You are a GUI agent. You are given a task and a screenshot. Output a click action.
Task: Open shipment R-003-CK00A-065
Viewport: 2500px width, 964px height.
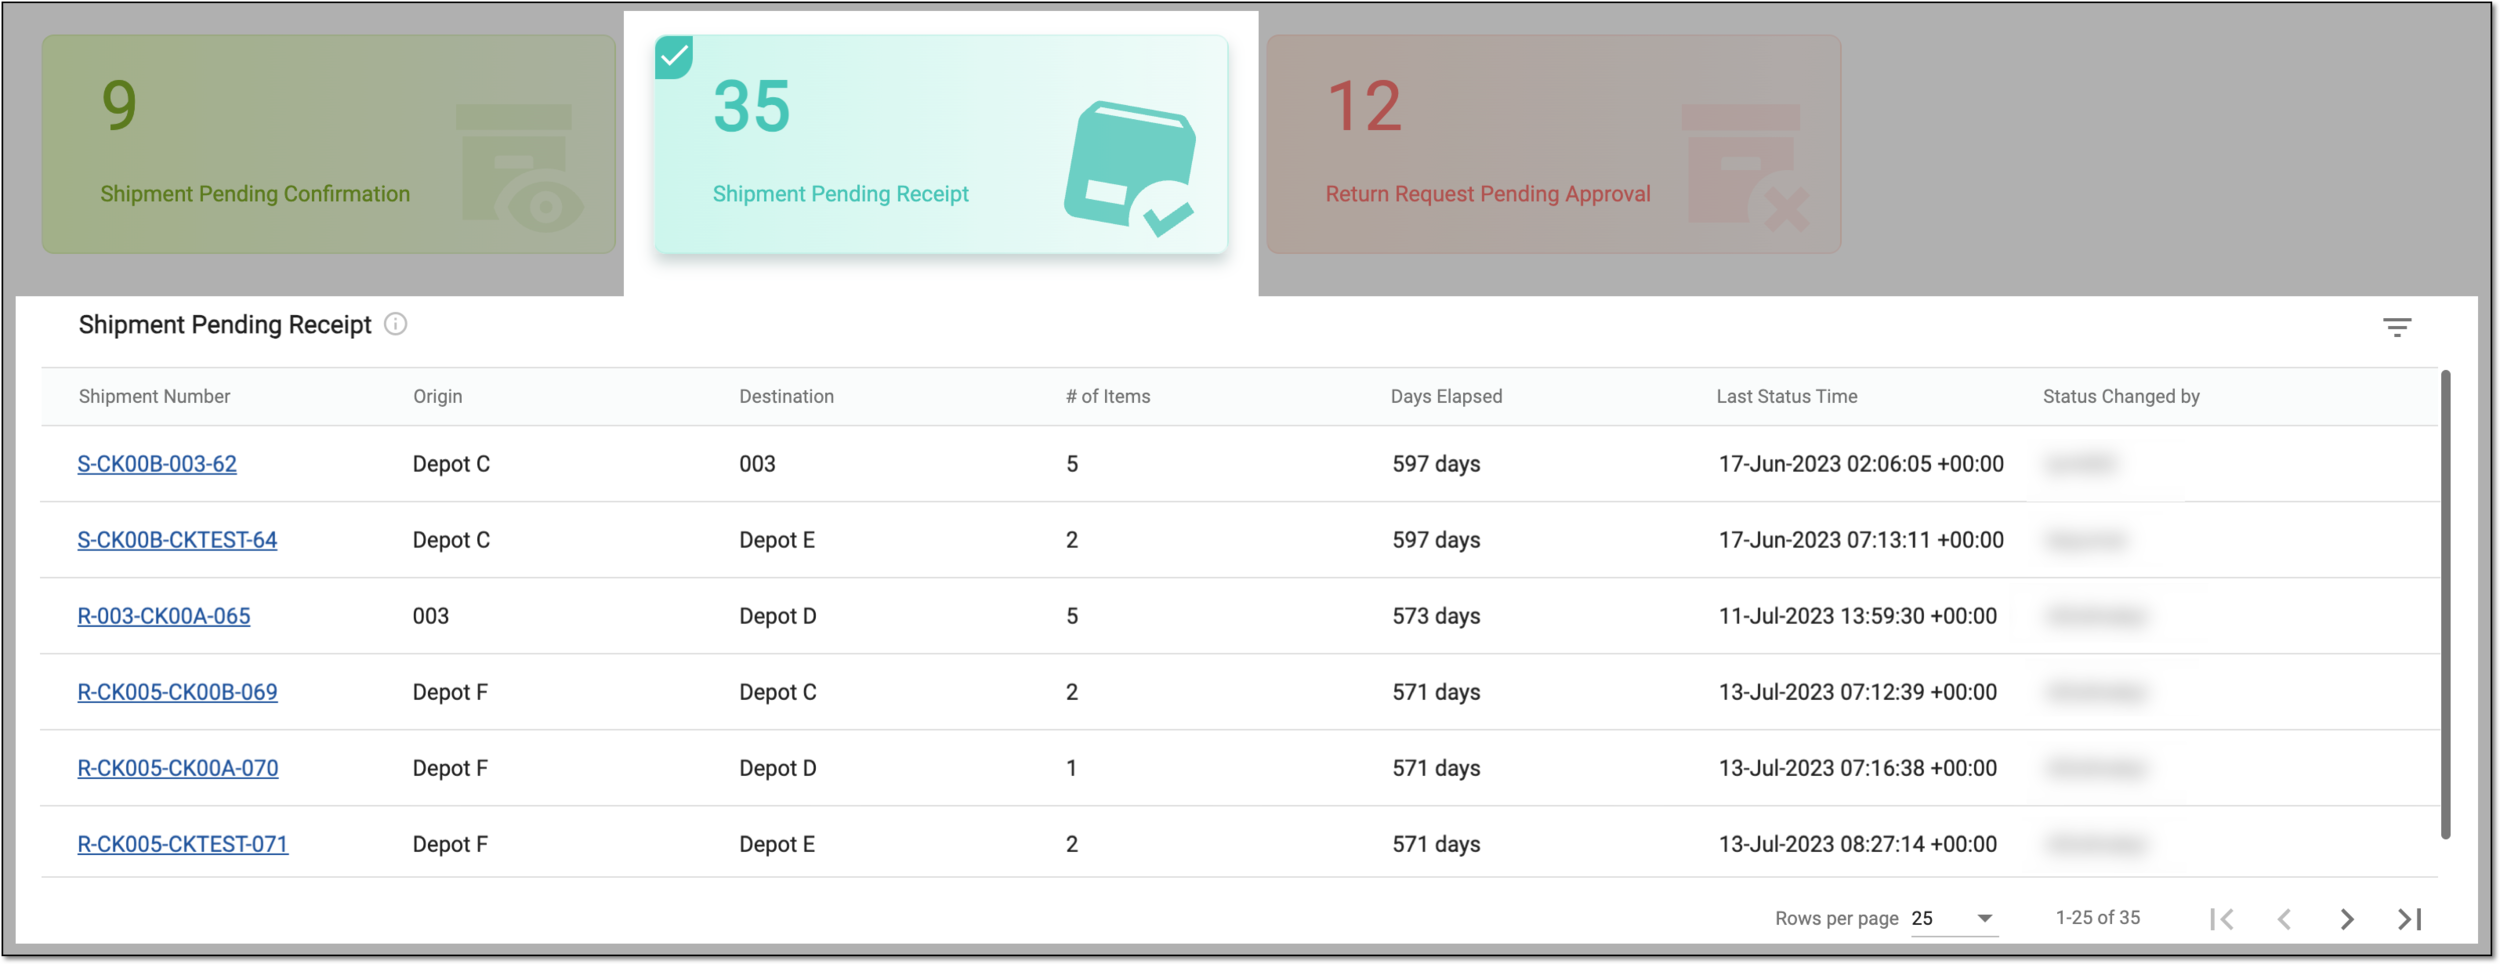[x=164, y=616]
